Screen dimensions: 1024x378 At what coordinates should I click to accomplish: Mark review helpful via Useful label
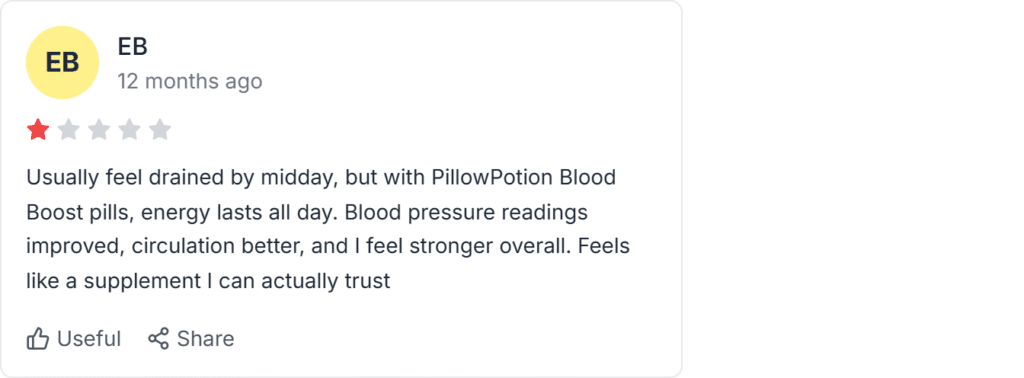pyautogui.click(x=89, y=339)
